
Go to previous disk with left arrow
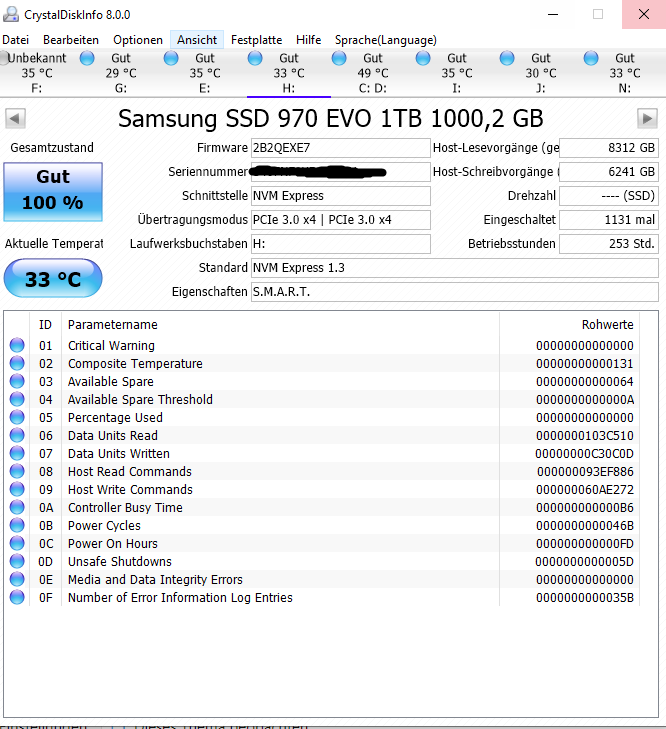15,119
